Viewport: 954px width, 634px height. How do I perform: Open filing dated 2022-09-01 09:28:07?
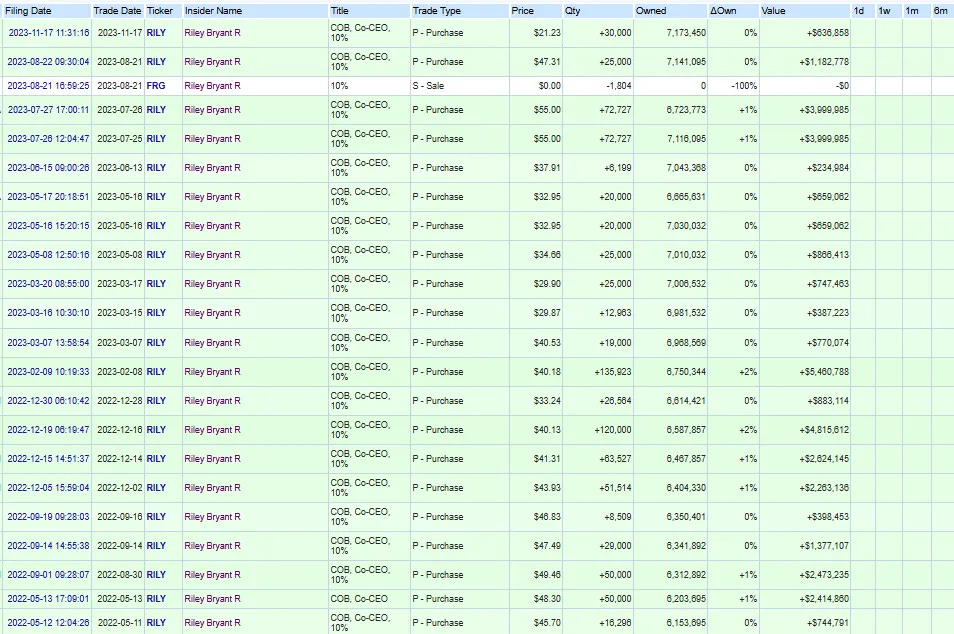click(x=49, y=574)
